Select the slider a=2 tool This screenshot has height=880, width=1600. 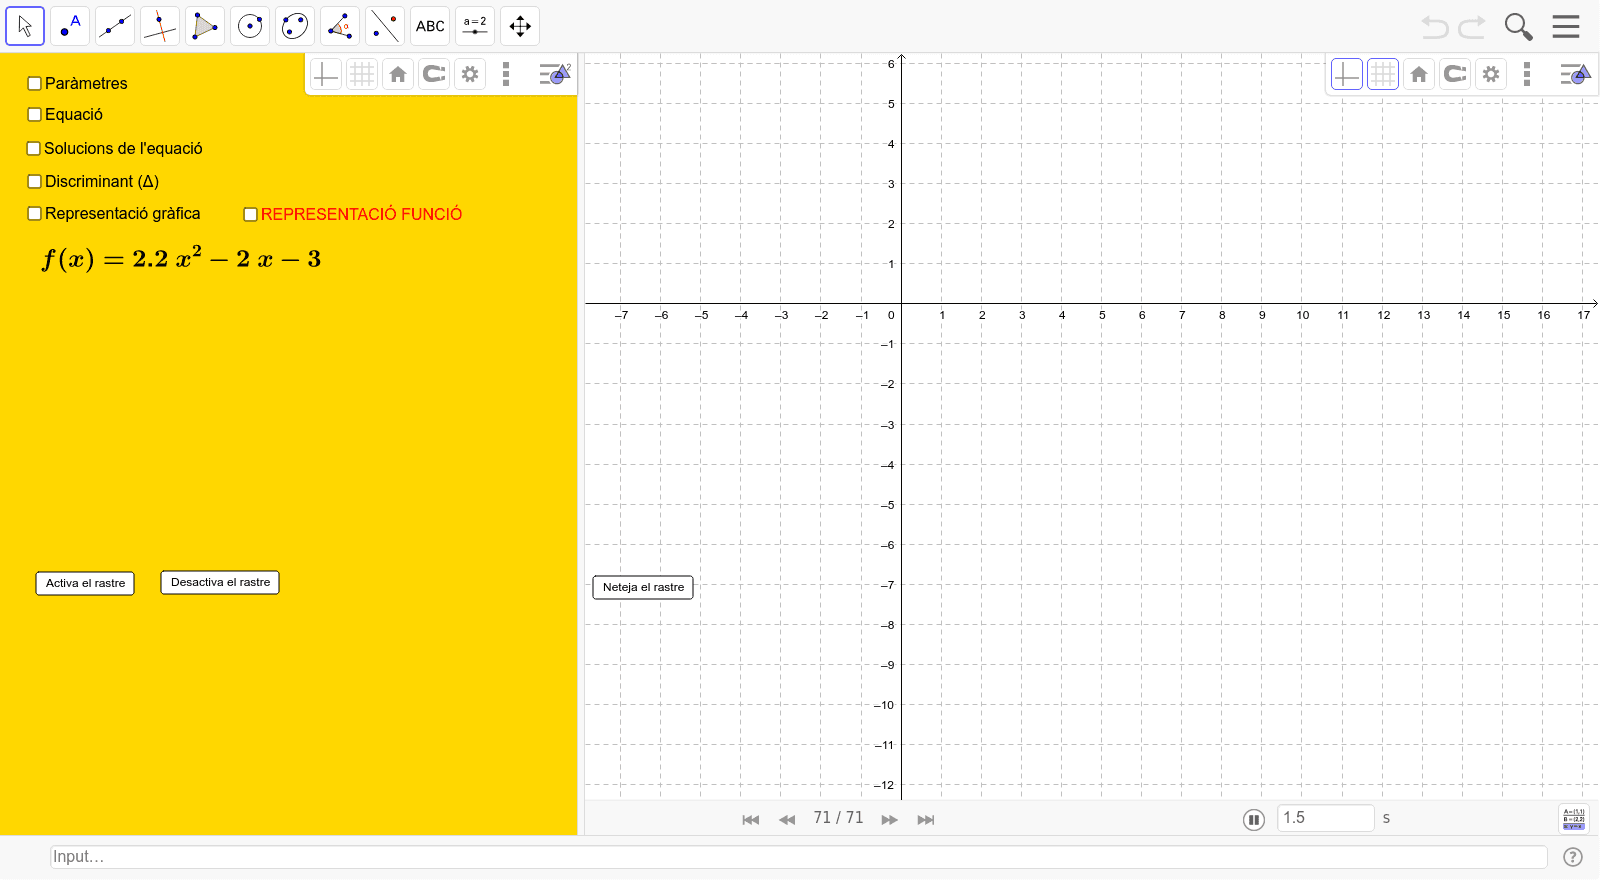[x=475, y=26]
